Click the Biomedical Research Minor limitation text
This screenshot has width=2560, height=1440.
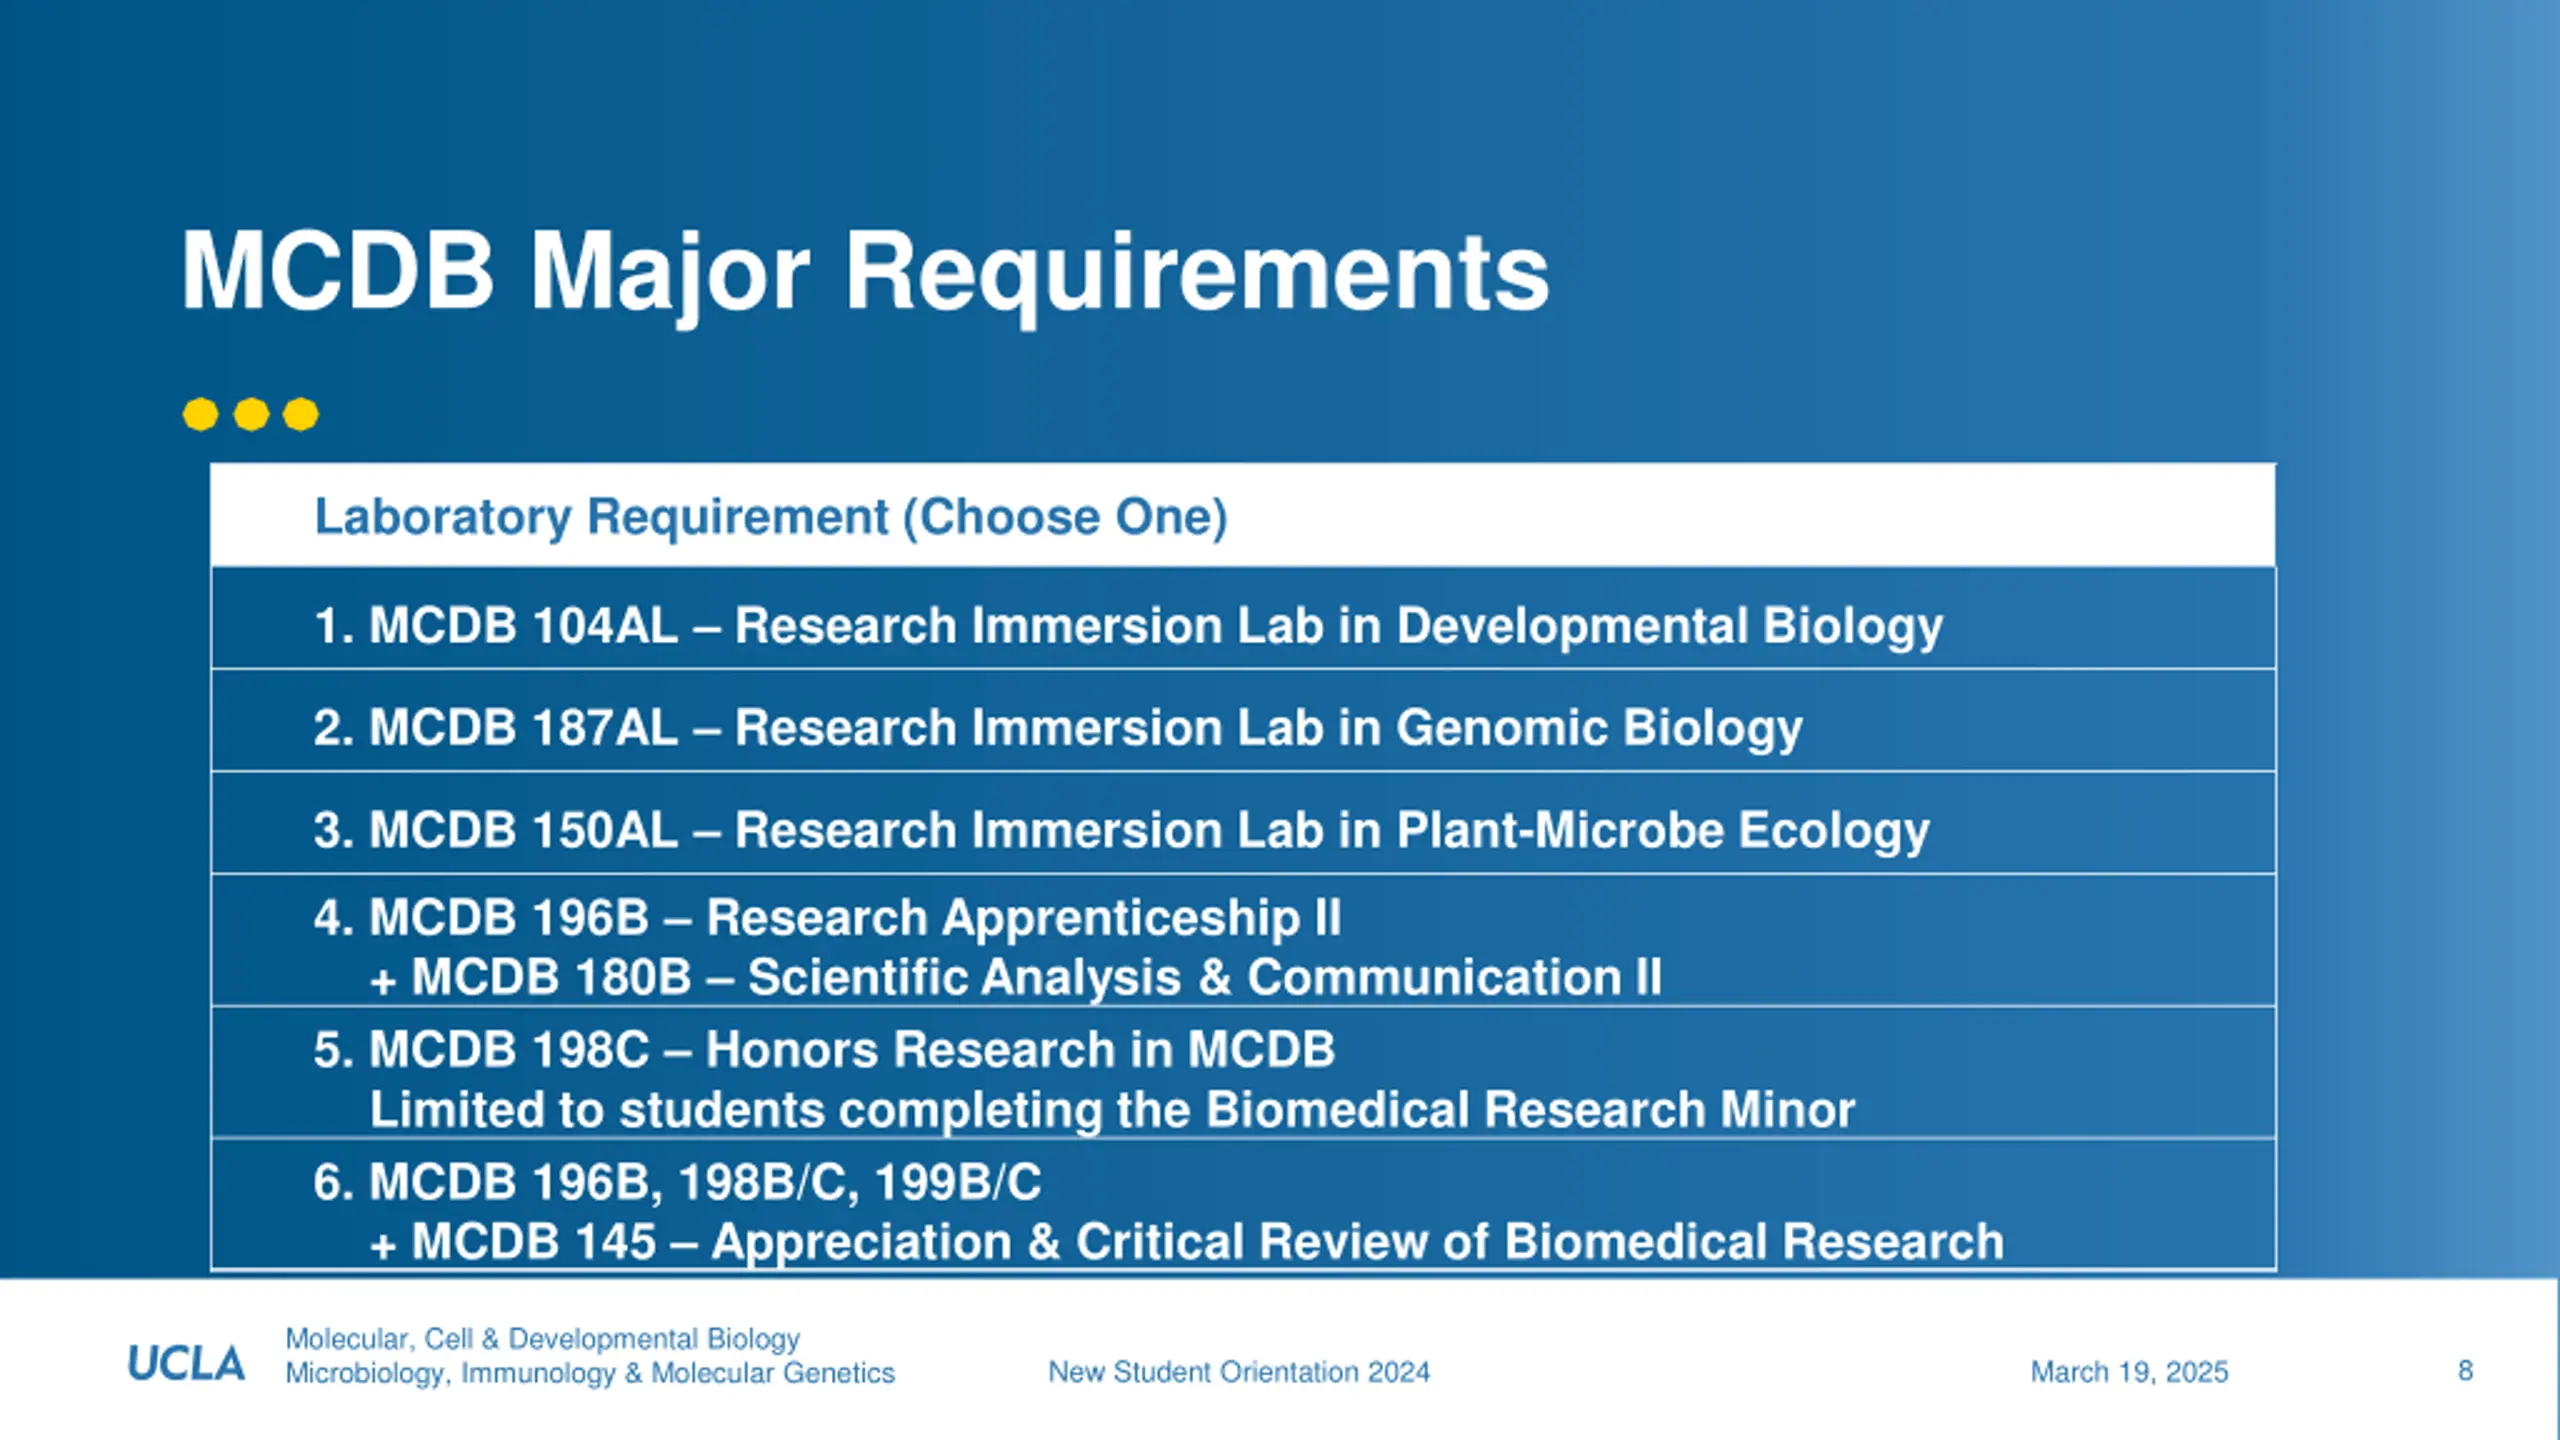point(1112,1110)
